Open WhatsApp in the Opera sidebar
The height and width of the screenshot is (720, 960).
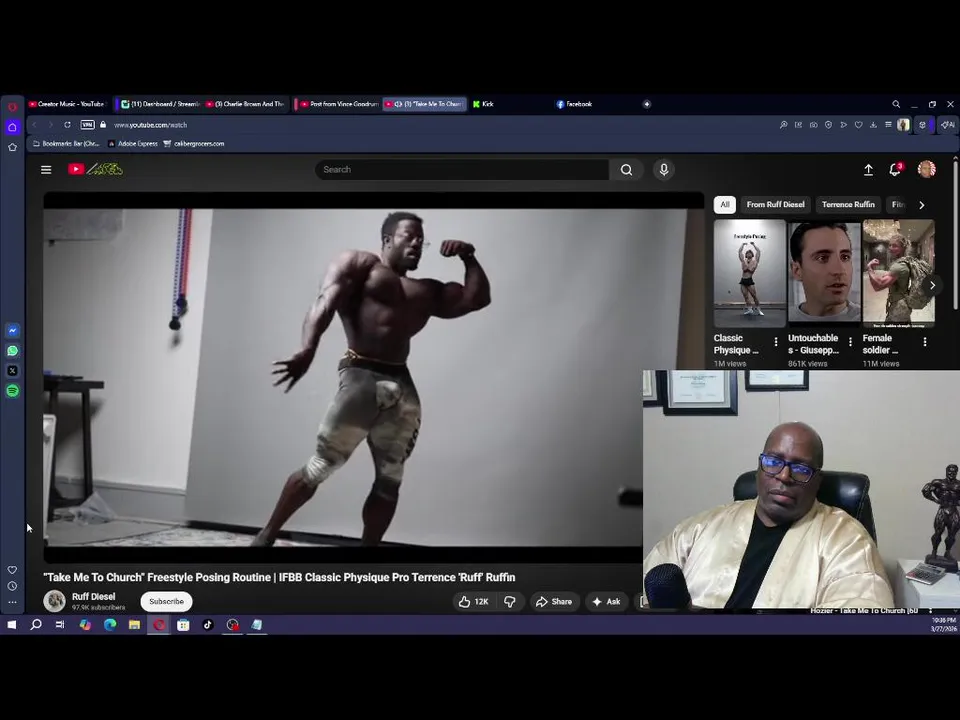[x=13, y=351]
